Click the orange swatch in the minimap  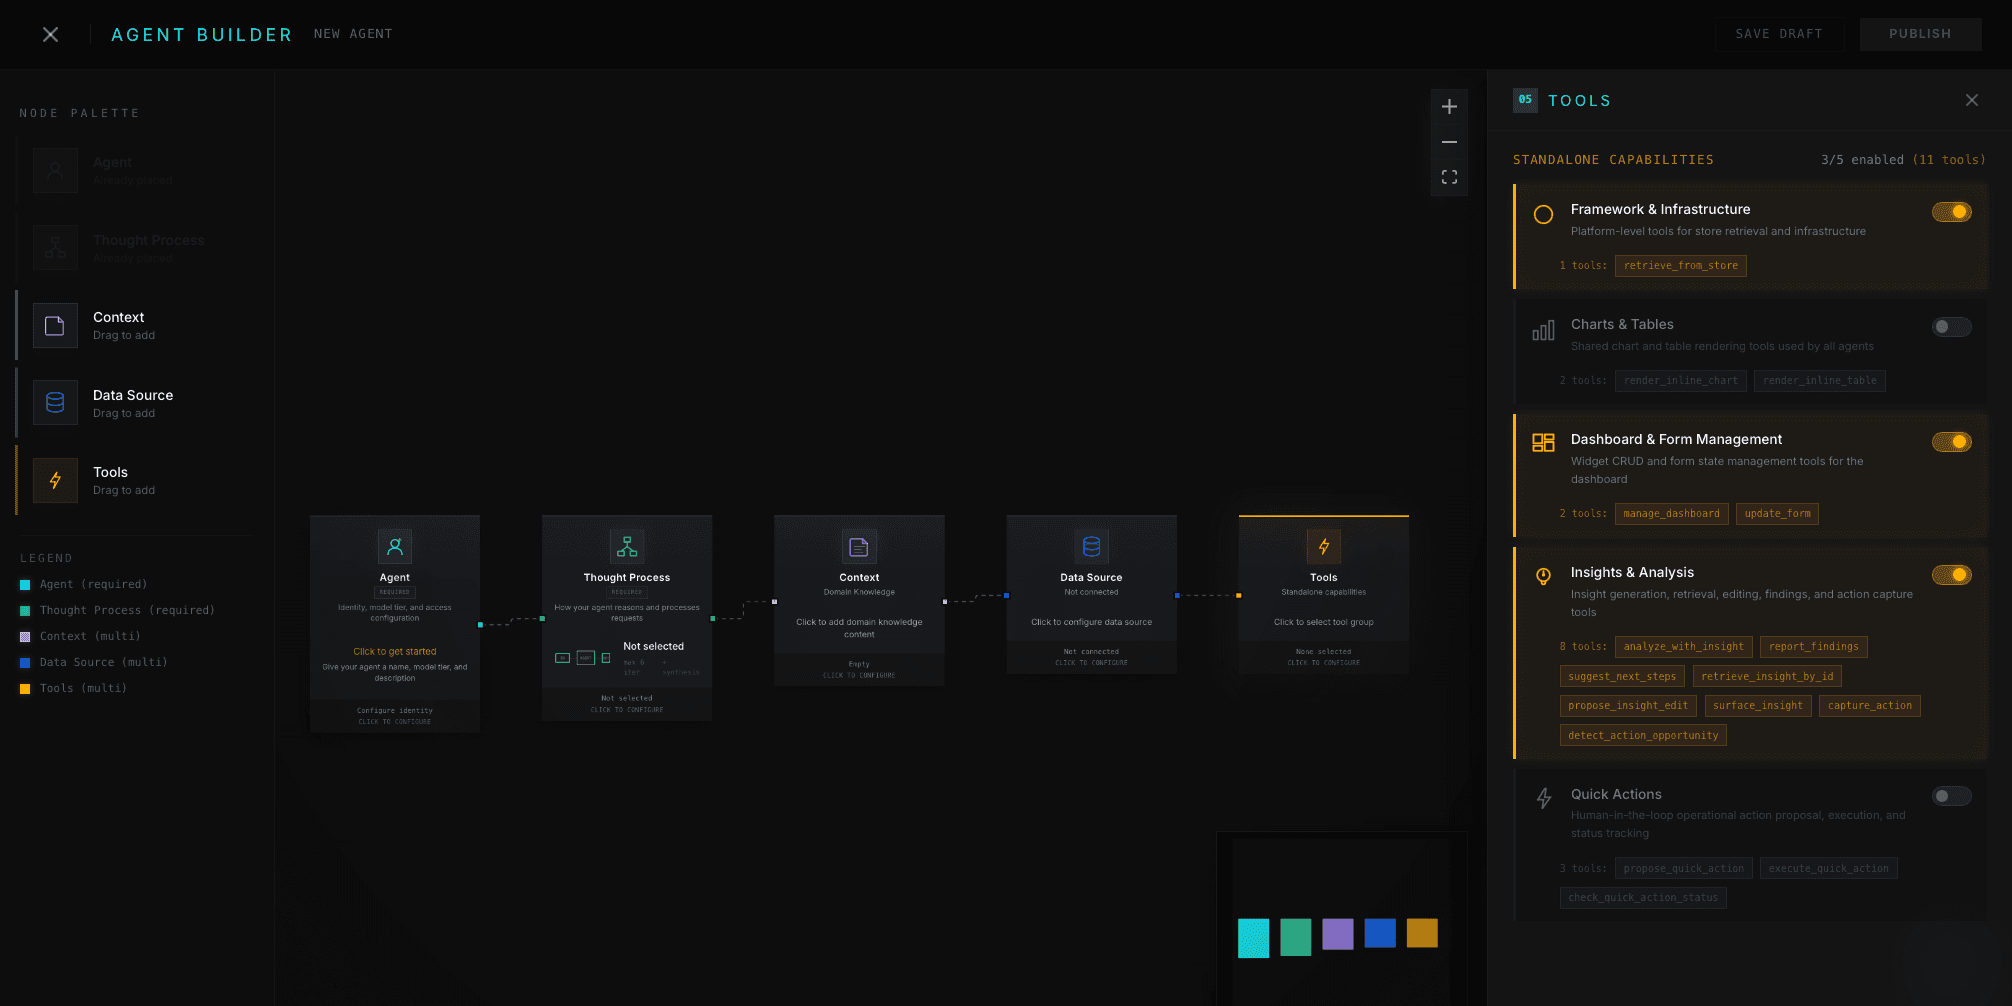click(x=1421, y=933)
